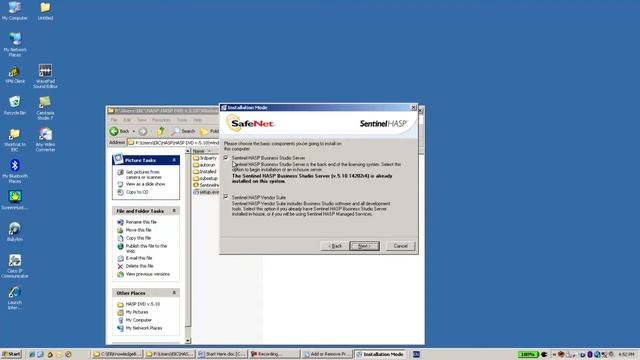
Task: Open My Computer desktop icon
Action: [15, 11]
